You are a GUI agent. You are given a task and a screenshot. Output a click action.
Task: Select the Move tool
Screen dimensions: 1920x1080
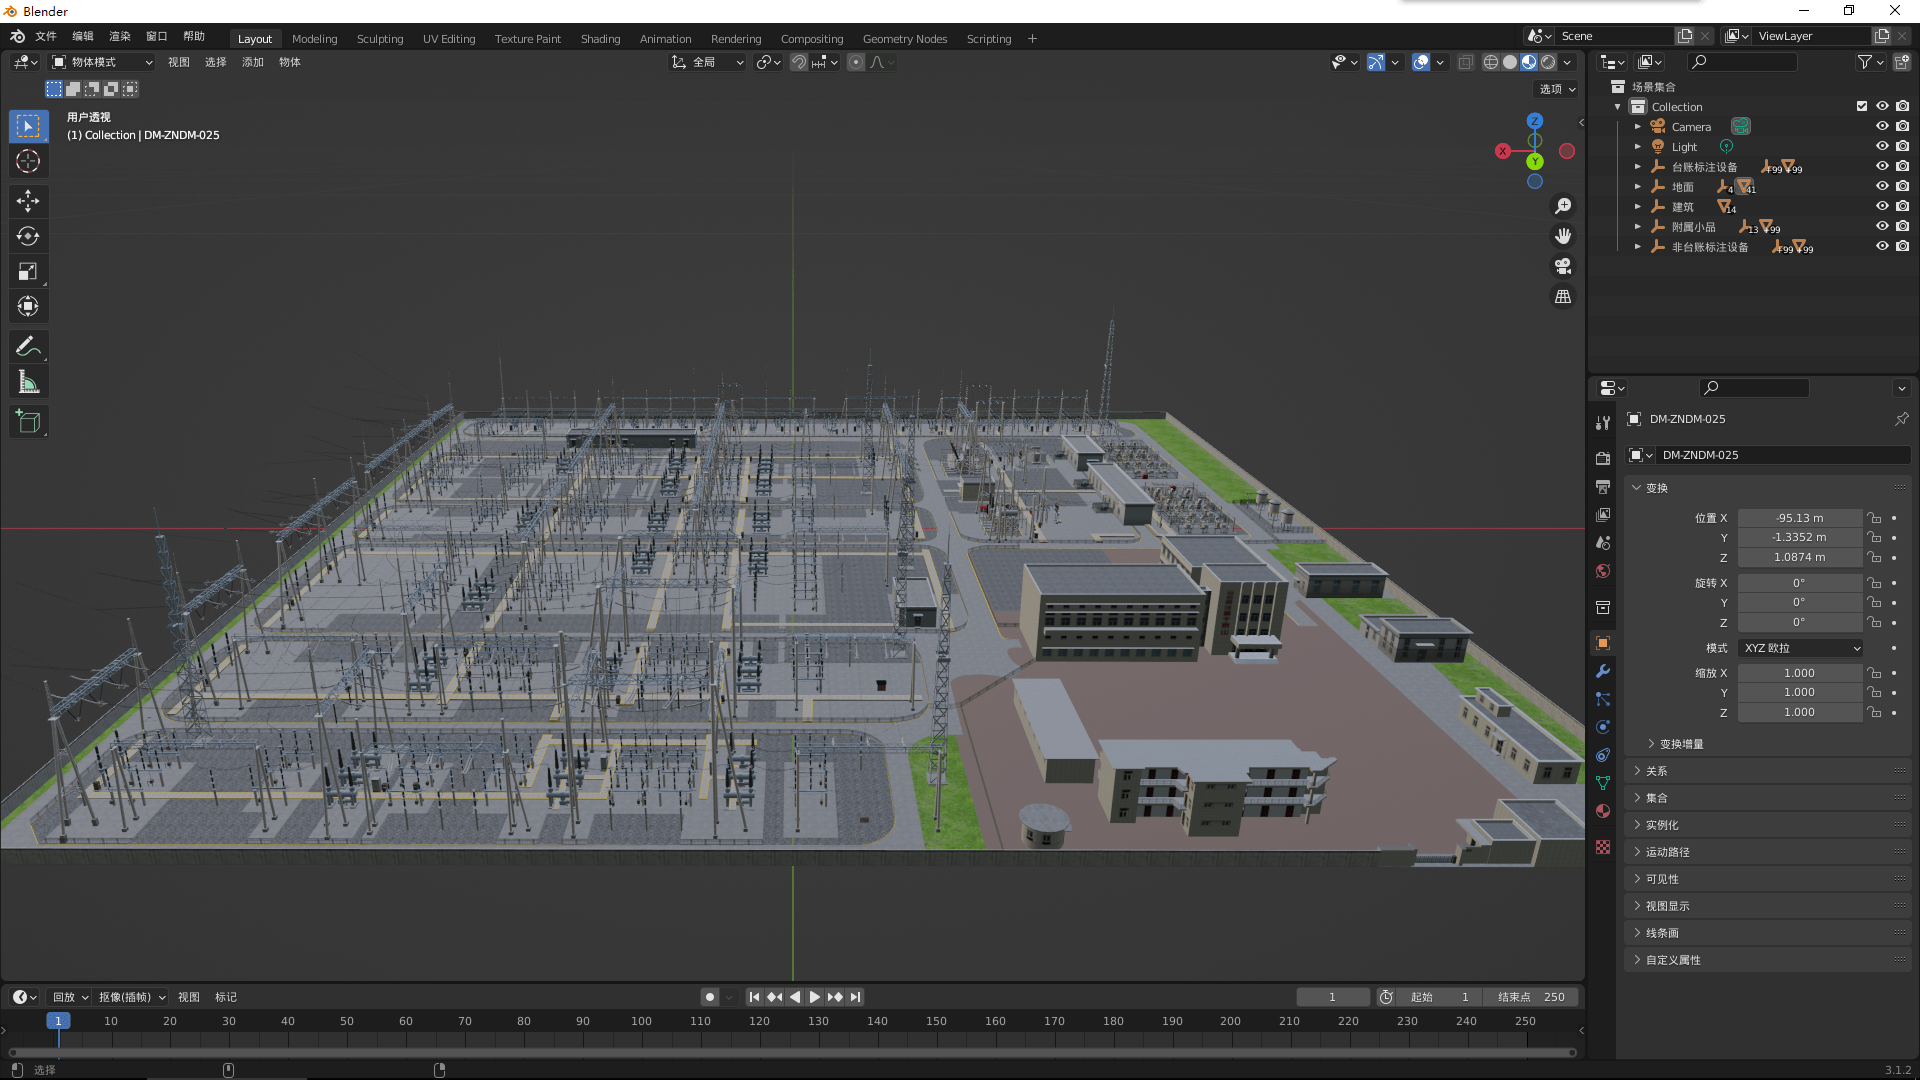click(28, 201)
